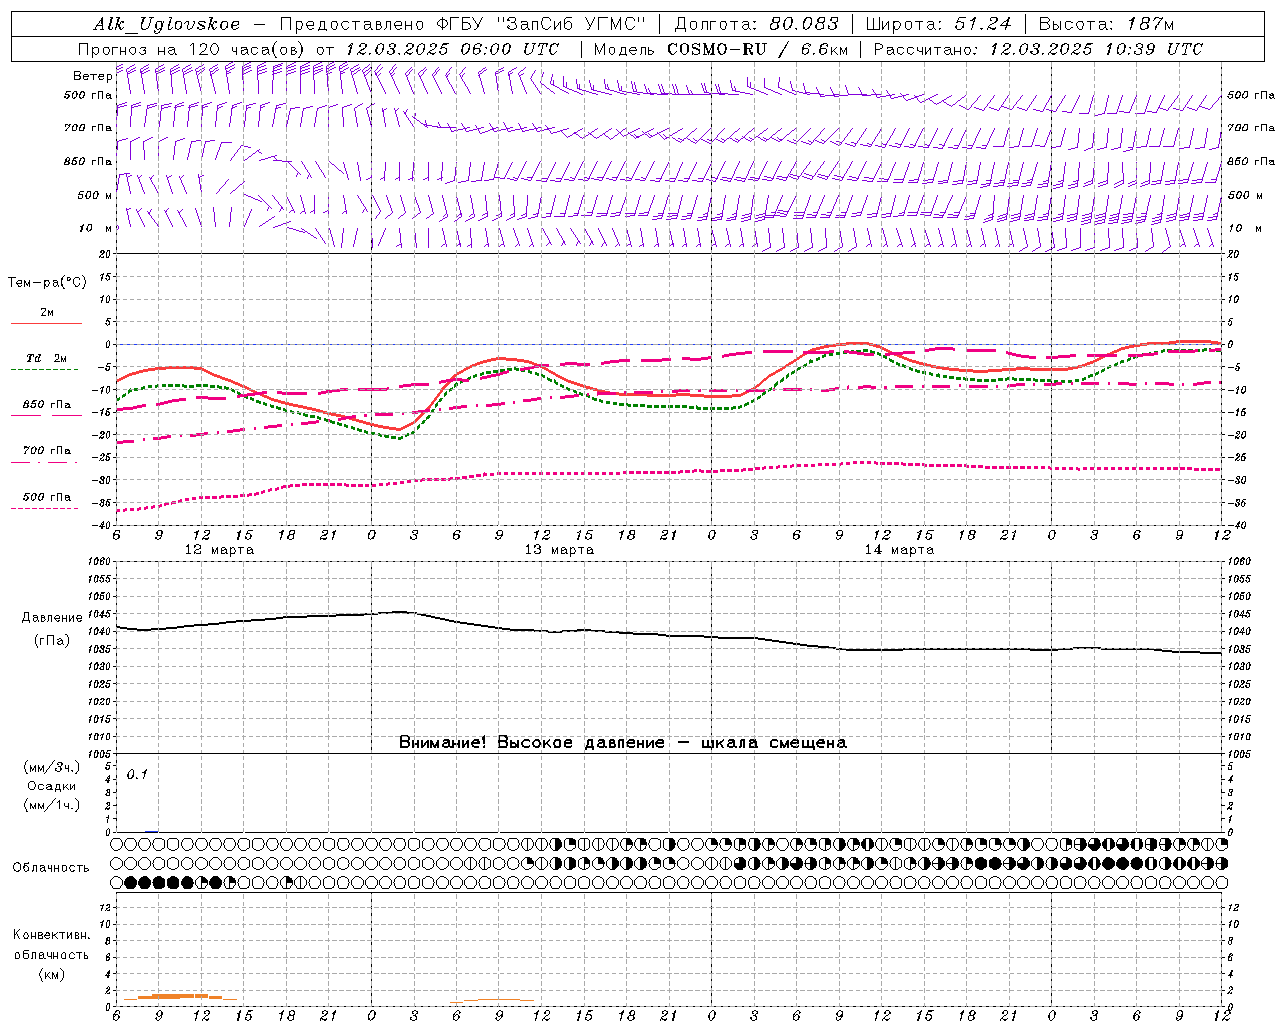Click the 850 гПа label left of the wind panel

(88, 161)
